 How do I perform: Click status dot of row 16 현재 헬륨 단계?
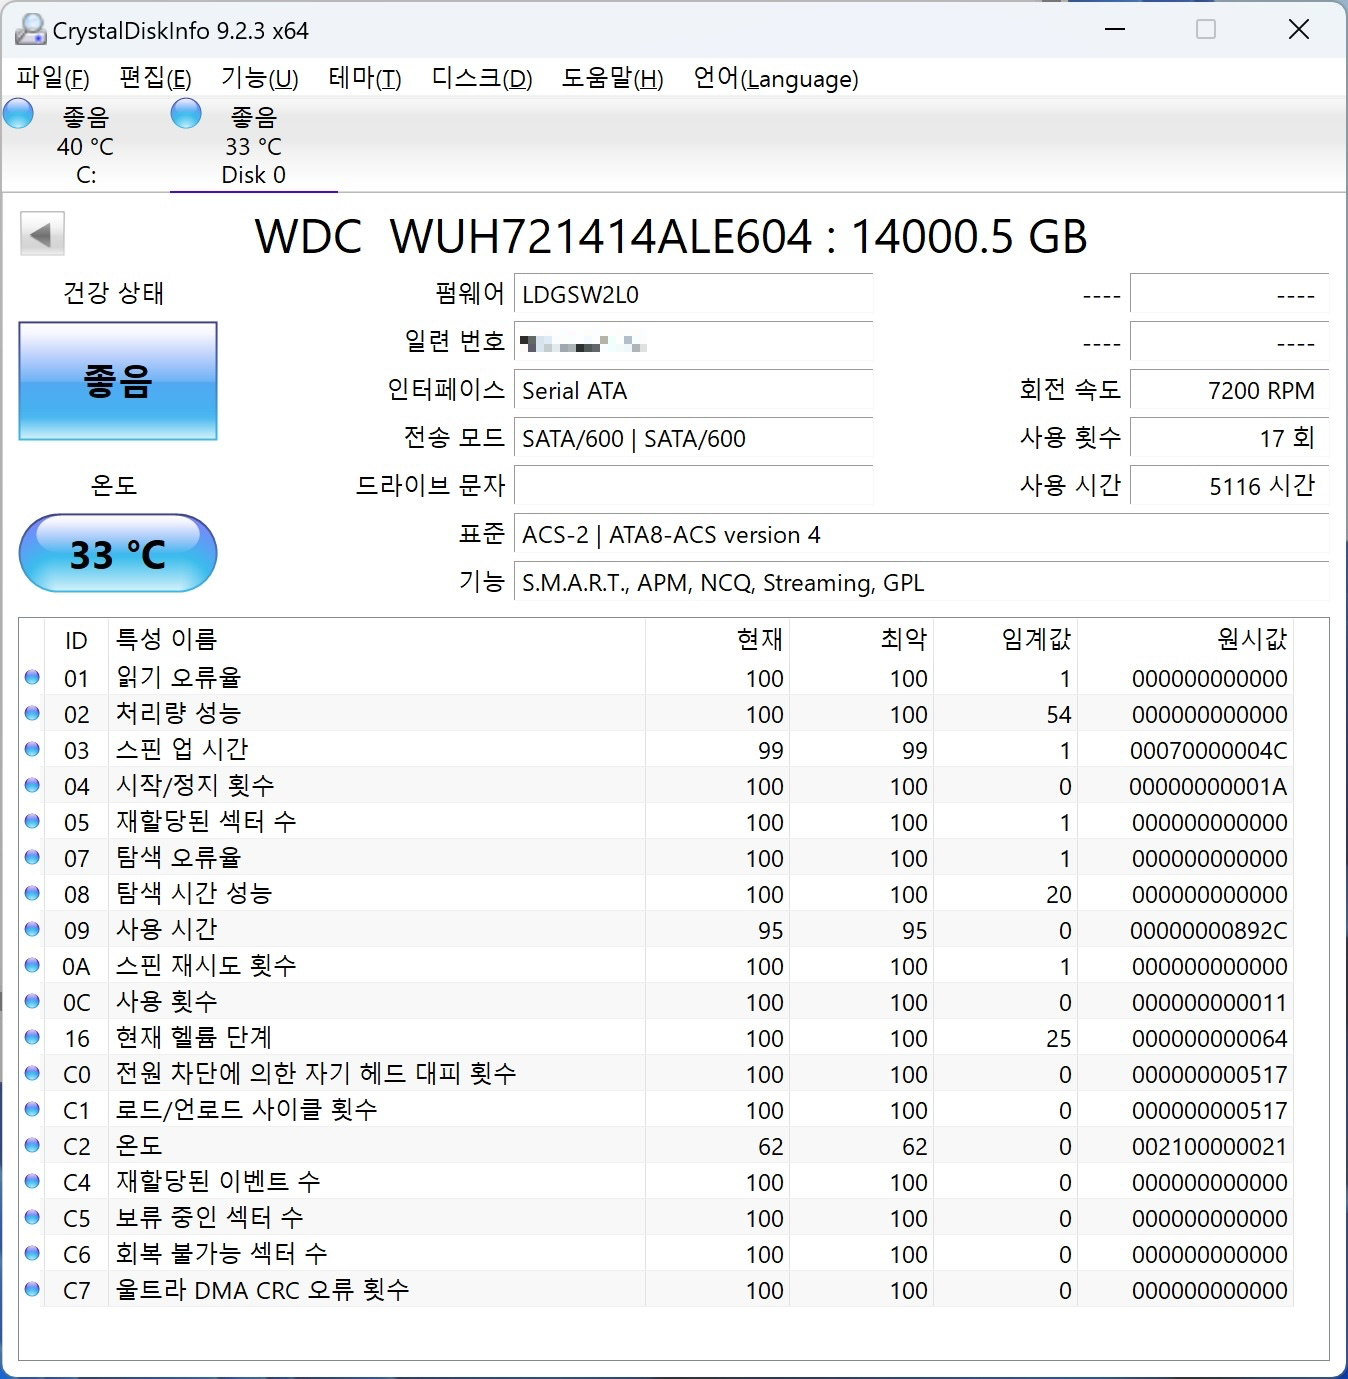pyautogui.click(x=32, y=1037)
